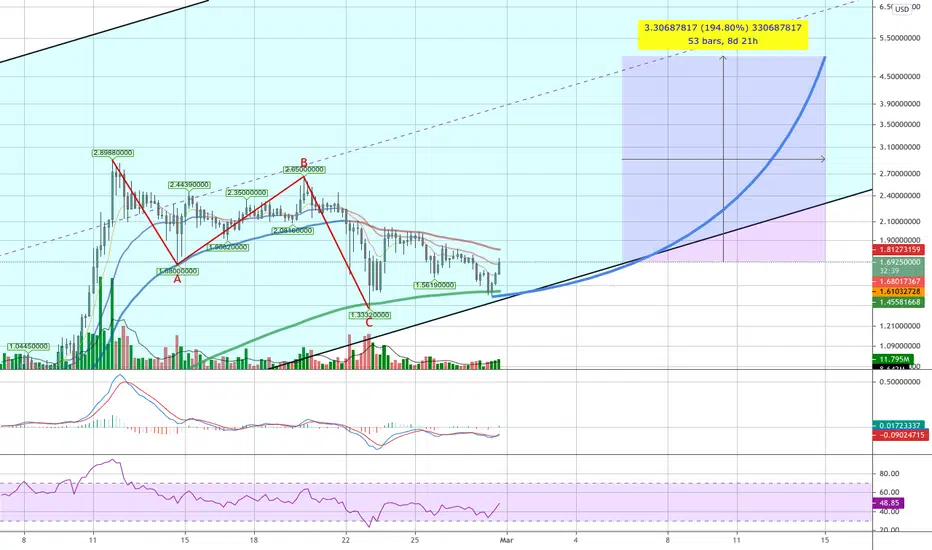Click the red 1.81273159 axis tag
932x550 pixels.
click(898, 250)
